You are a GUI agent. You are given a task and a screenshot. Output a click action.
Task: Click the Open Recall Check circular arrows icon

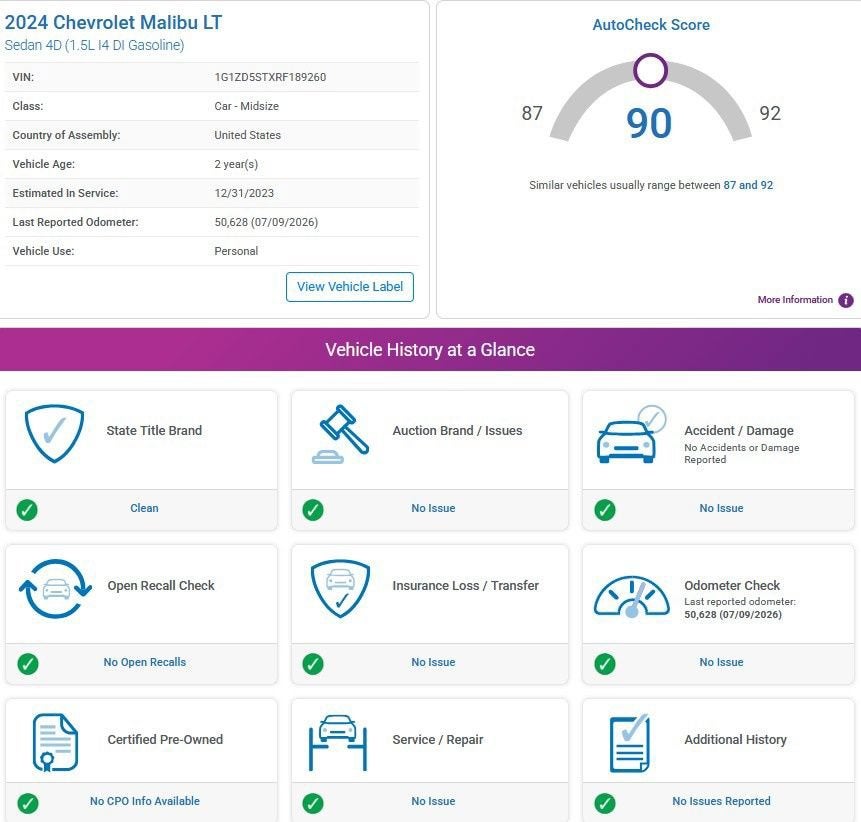[x=55, y=589]
